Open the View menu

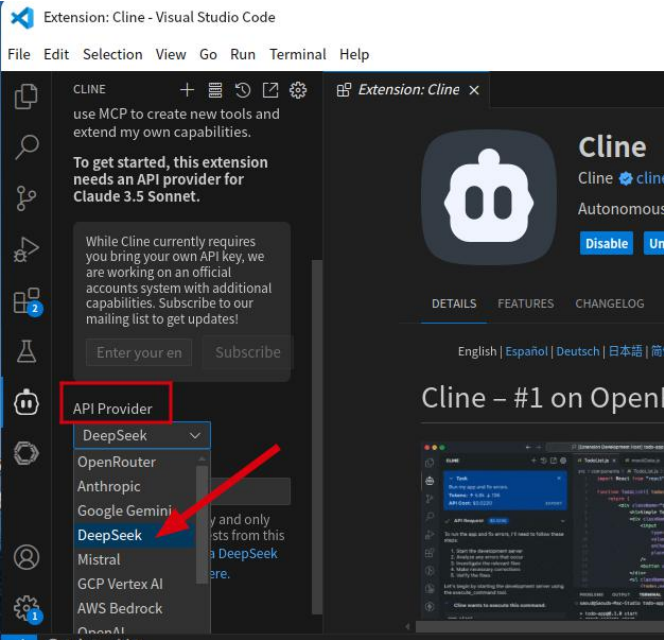(x=171, y=54)
